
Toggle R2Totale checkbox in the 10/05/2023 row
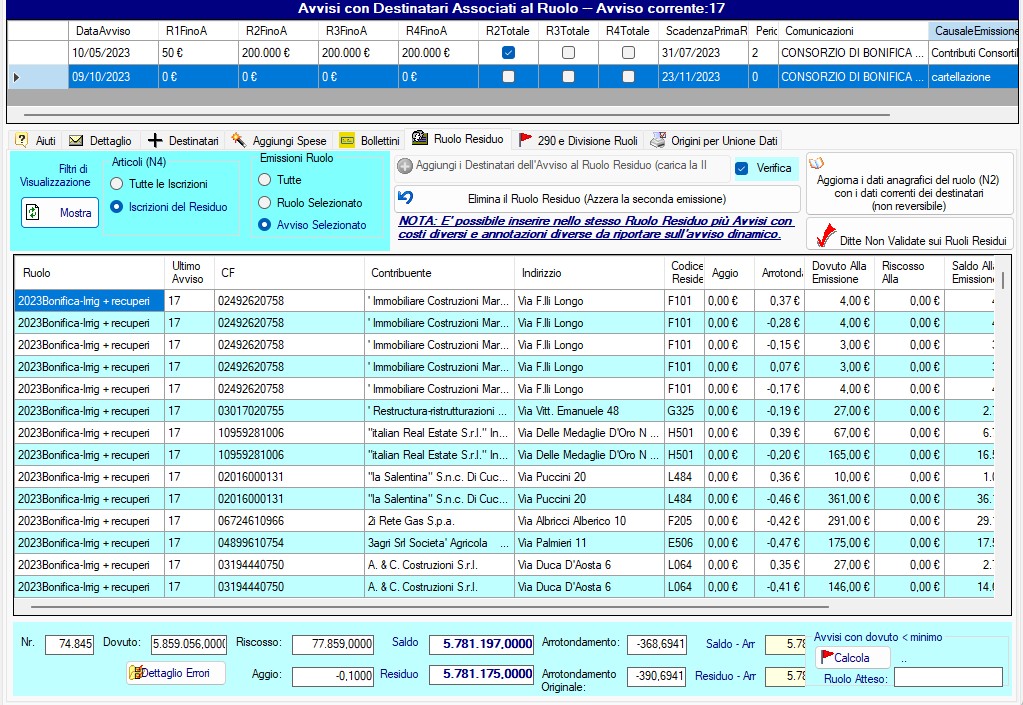(x=508, y=52)
